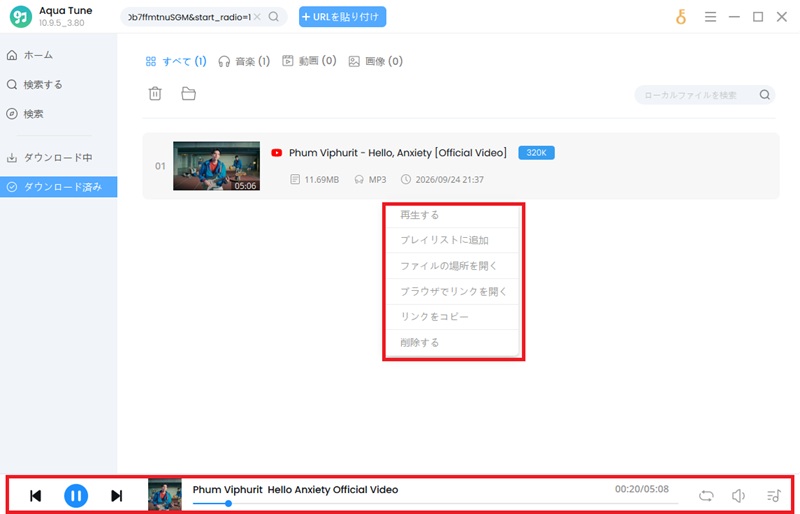Image resolution: width=800 pixels, height=514 pixels.
Task: Click the local search magnifier icon
Action: [x=765, y=95]
